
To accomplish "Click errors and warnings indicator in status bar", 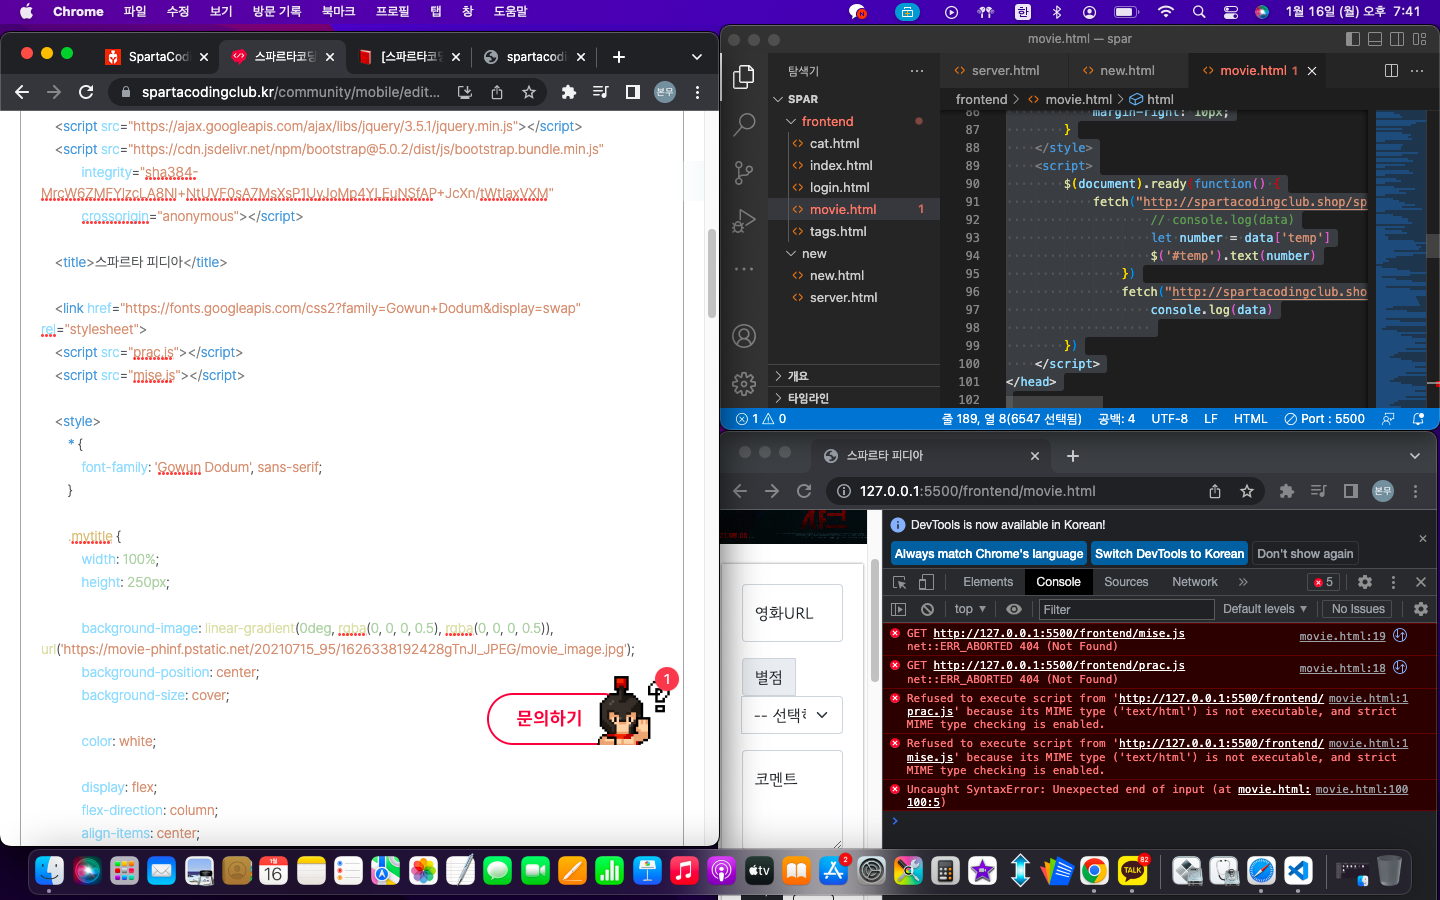I will coord(761,419).
